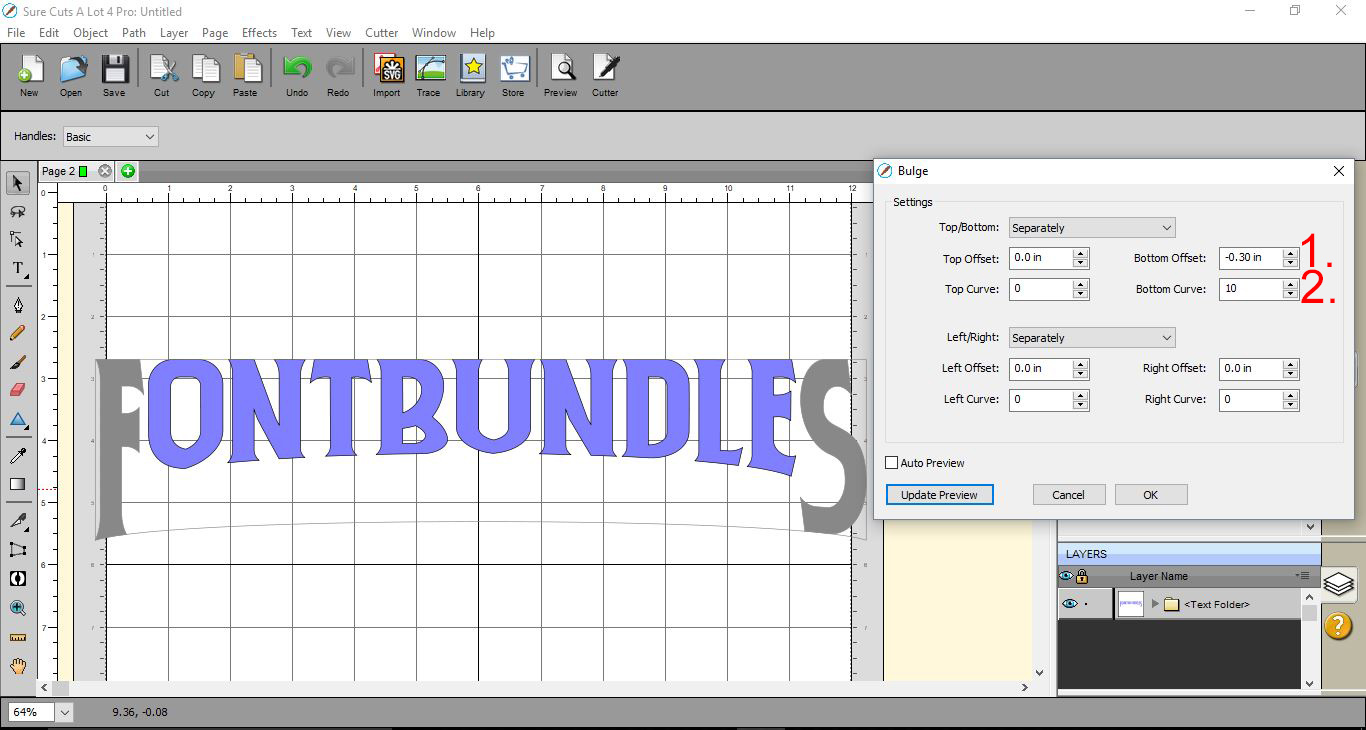1366x730 pixels.
Task: Open the Layers panel options menu
Action: coord(1302,576)
